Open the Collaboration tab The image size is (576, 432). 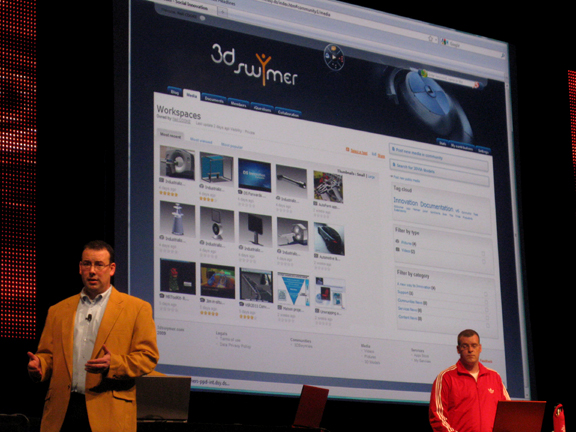coord(288,113)
